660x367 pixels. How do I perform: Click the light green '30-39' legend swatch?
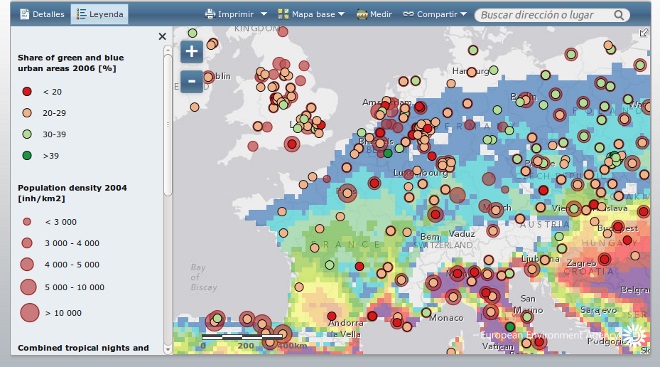tap(27, 134)
